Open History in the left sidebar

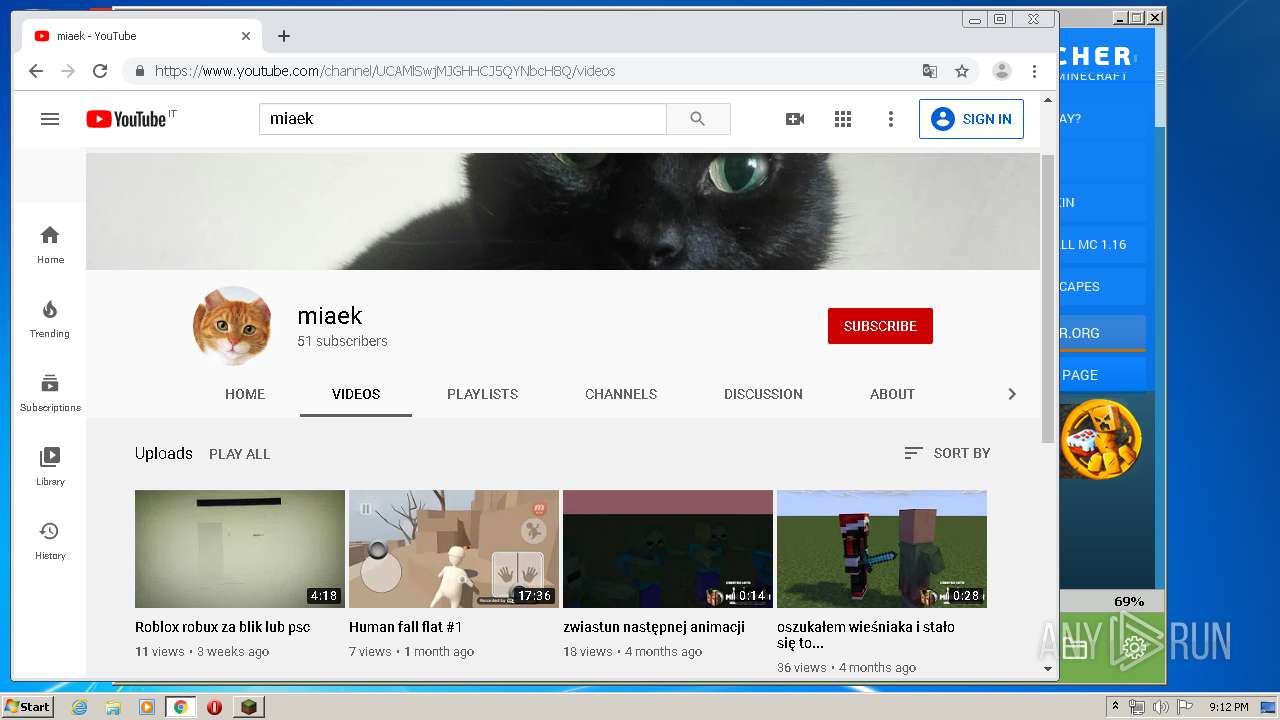click(x=50, y=540)
